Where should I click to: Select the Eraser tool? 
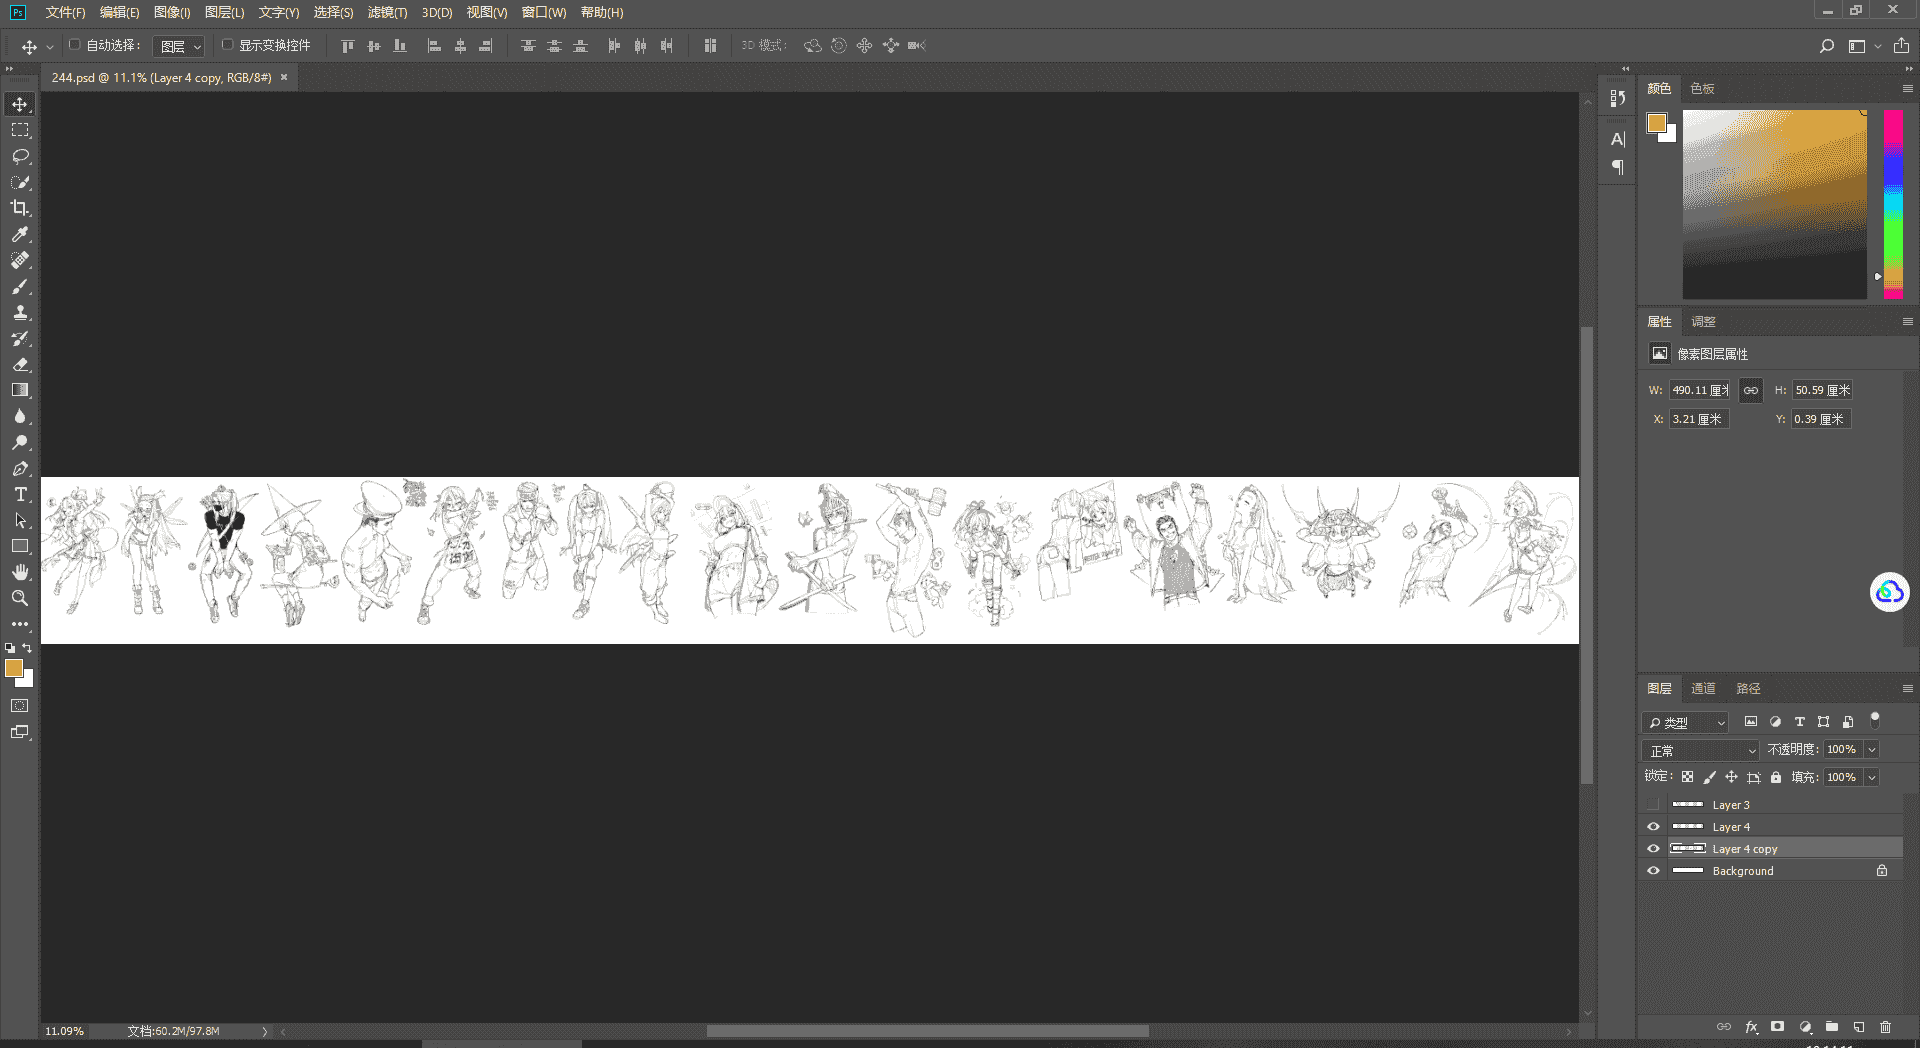[x=20, y=364]
